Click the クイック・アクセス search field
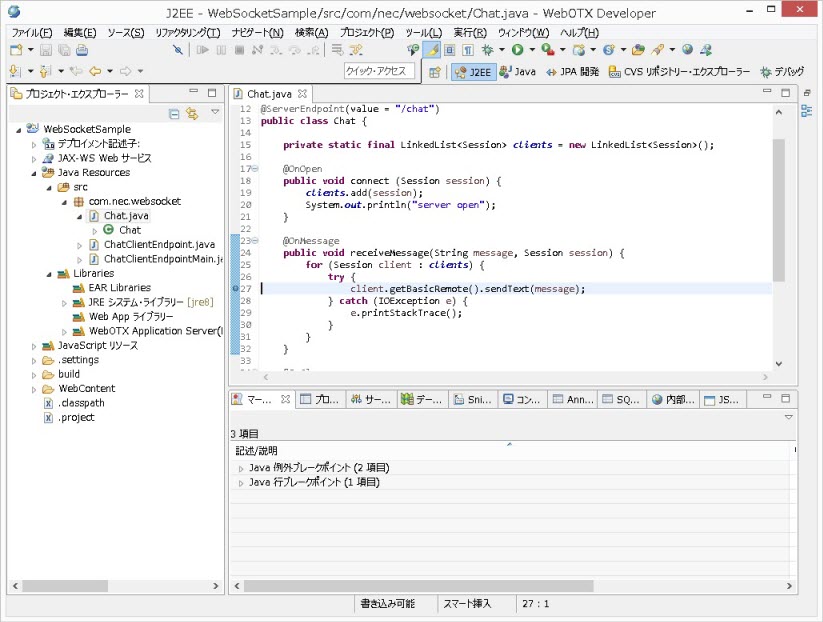The width and height of the screenshot is (823, 622). pos(377,71)
